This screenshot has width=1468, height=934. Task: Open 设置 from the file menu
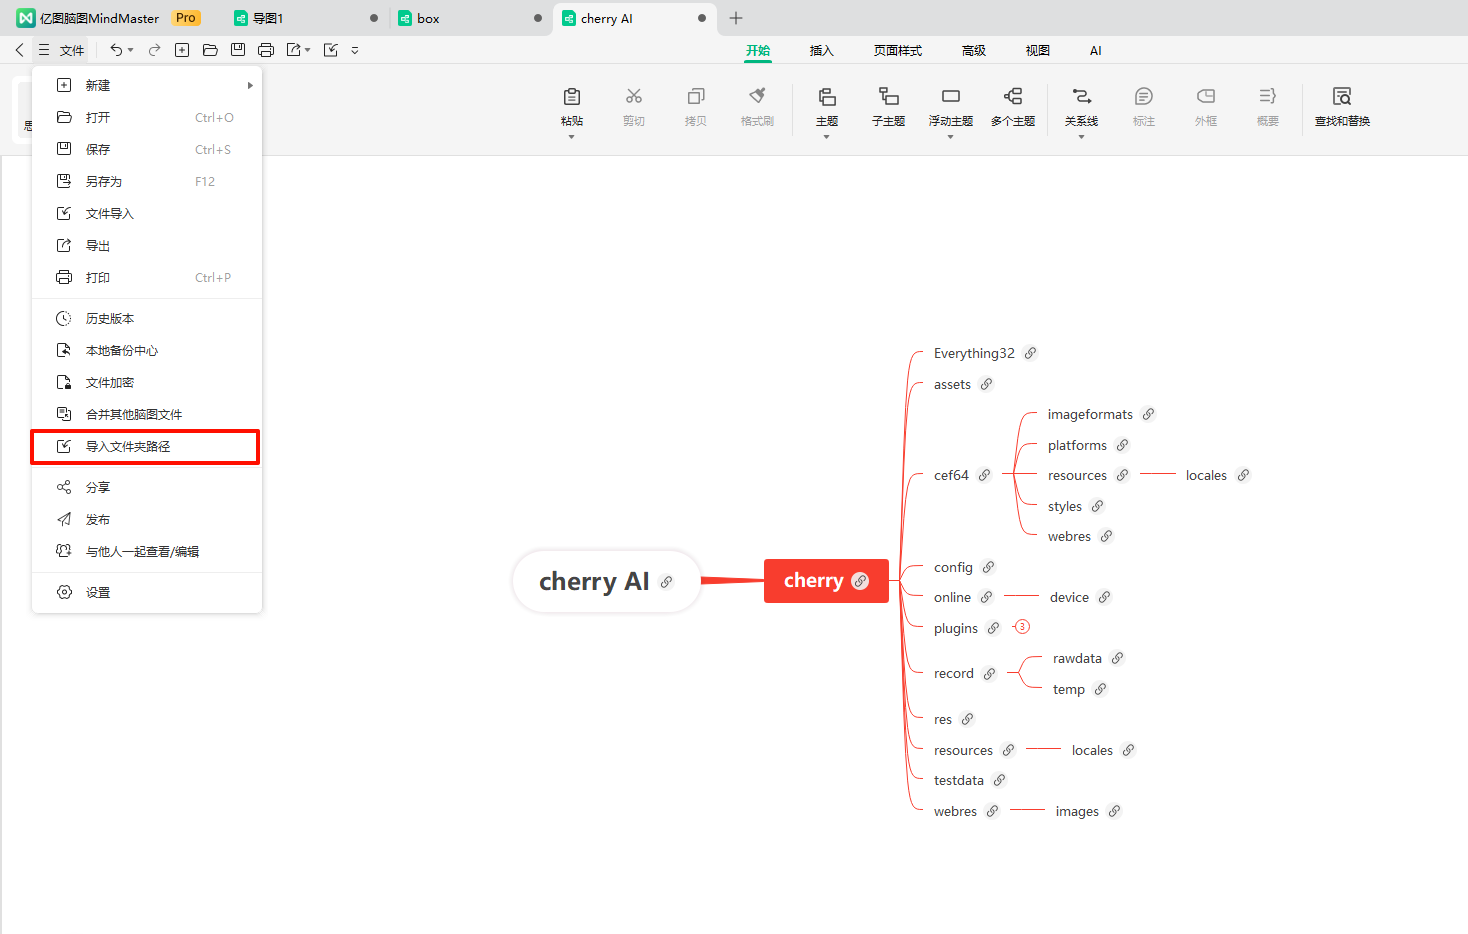(146, 593)
